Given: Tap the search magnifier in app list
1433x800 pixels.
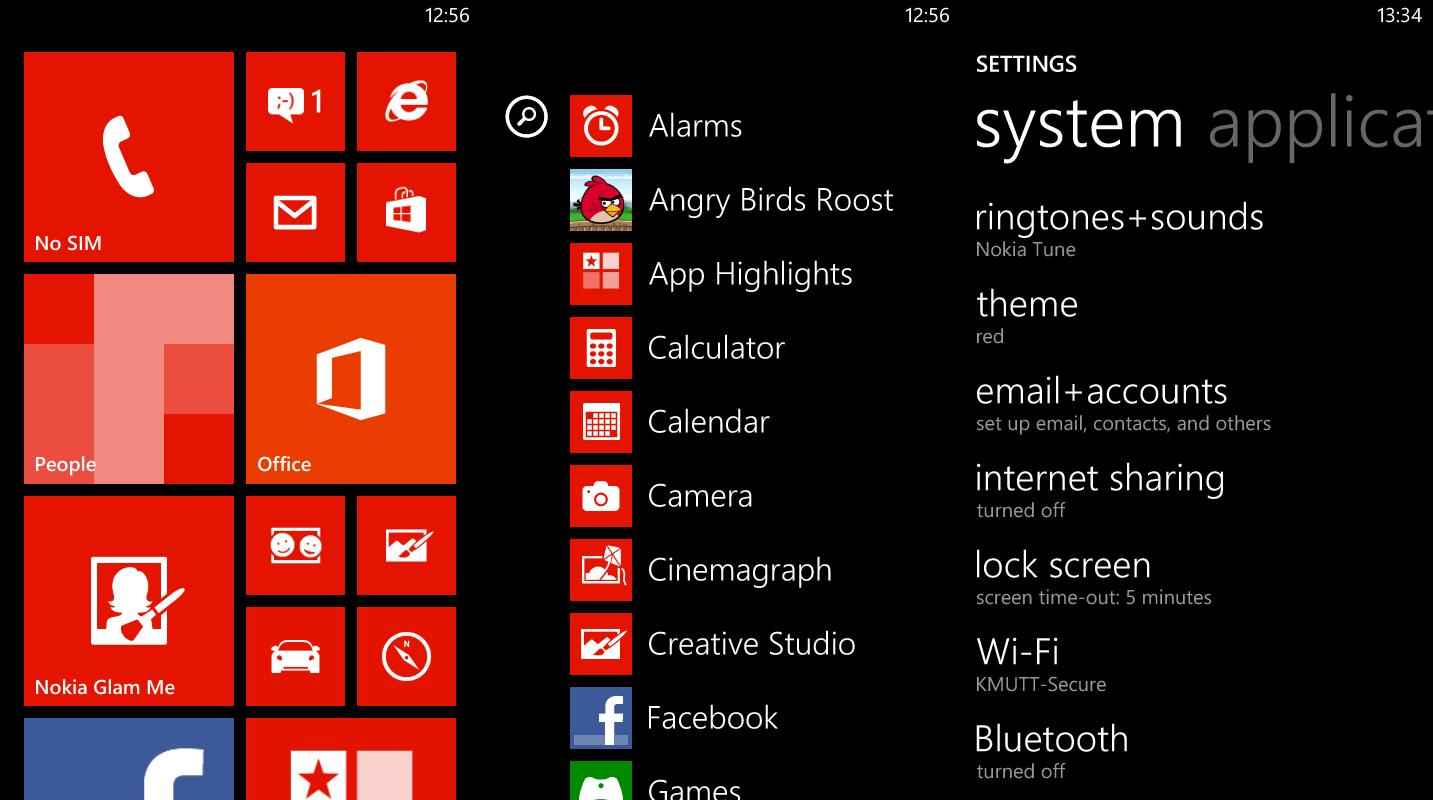Looking at the screenshot, I should [x=526, y=116].
